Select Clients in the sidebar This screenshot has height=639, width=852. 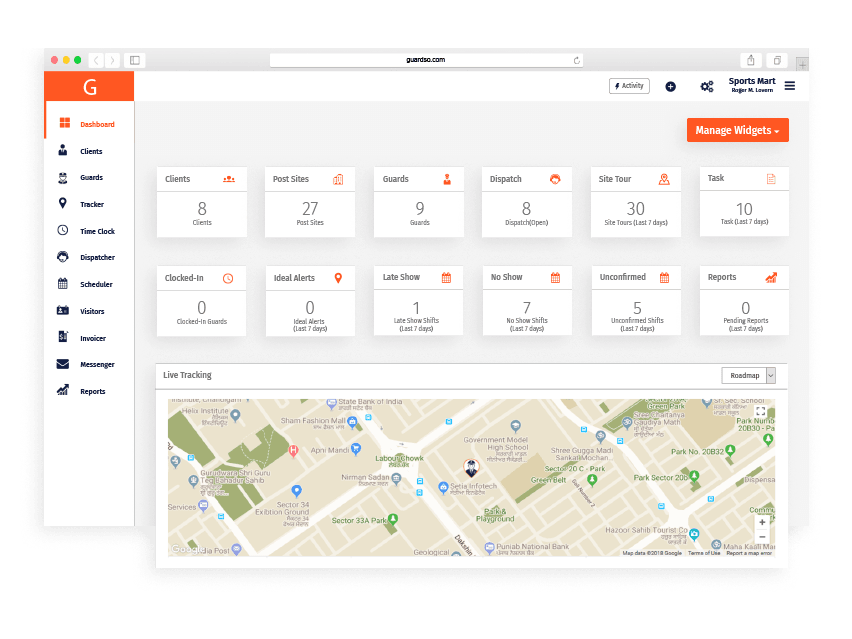pos(89,151)
